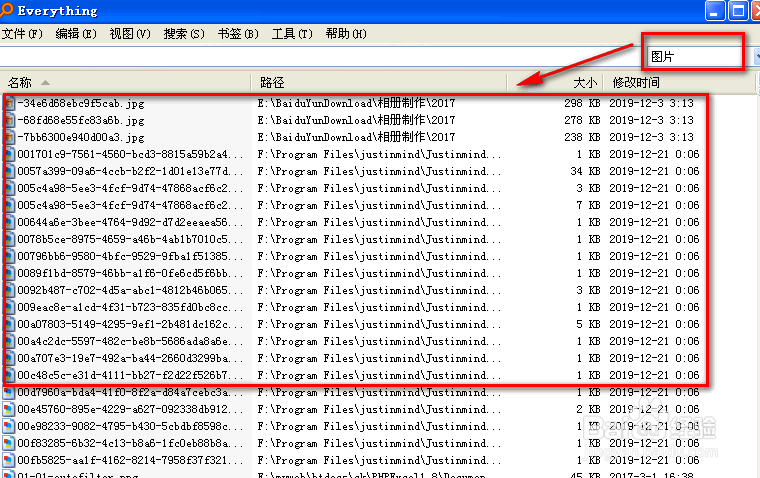Click the icon of file 0089f1bd-8579-46bb
Screen dimensions: 760x478
(9, 273)
